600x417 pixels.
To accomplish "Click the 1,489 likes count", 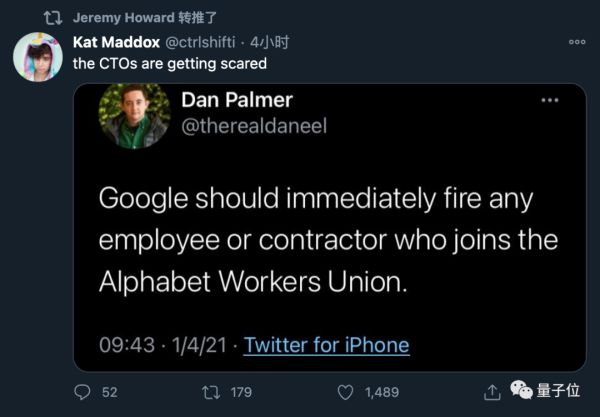I will point(381,391).
